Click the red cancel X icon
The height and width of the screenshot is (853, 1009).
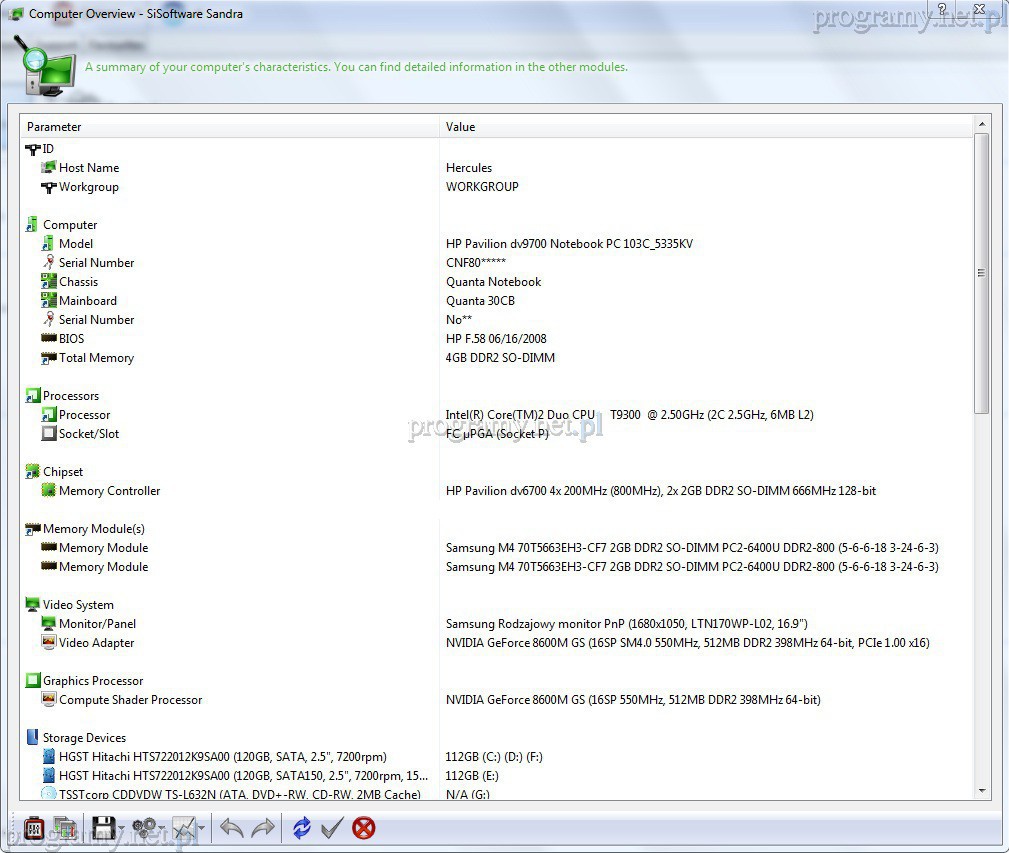coord(364,828)
